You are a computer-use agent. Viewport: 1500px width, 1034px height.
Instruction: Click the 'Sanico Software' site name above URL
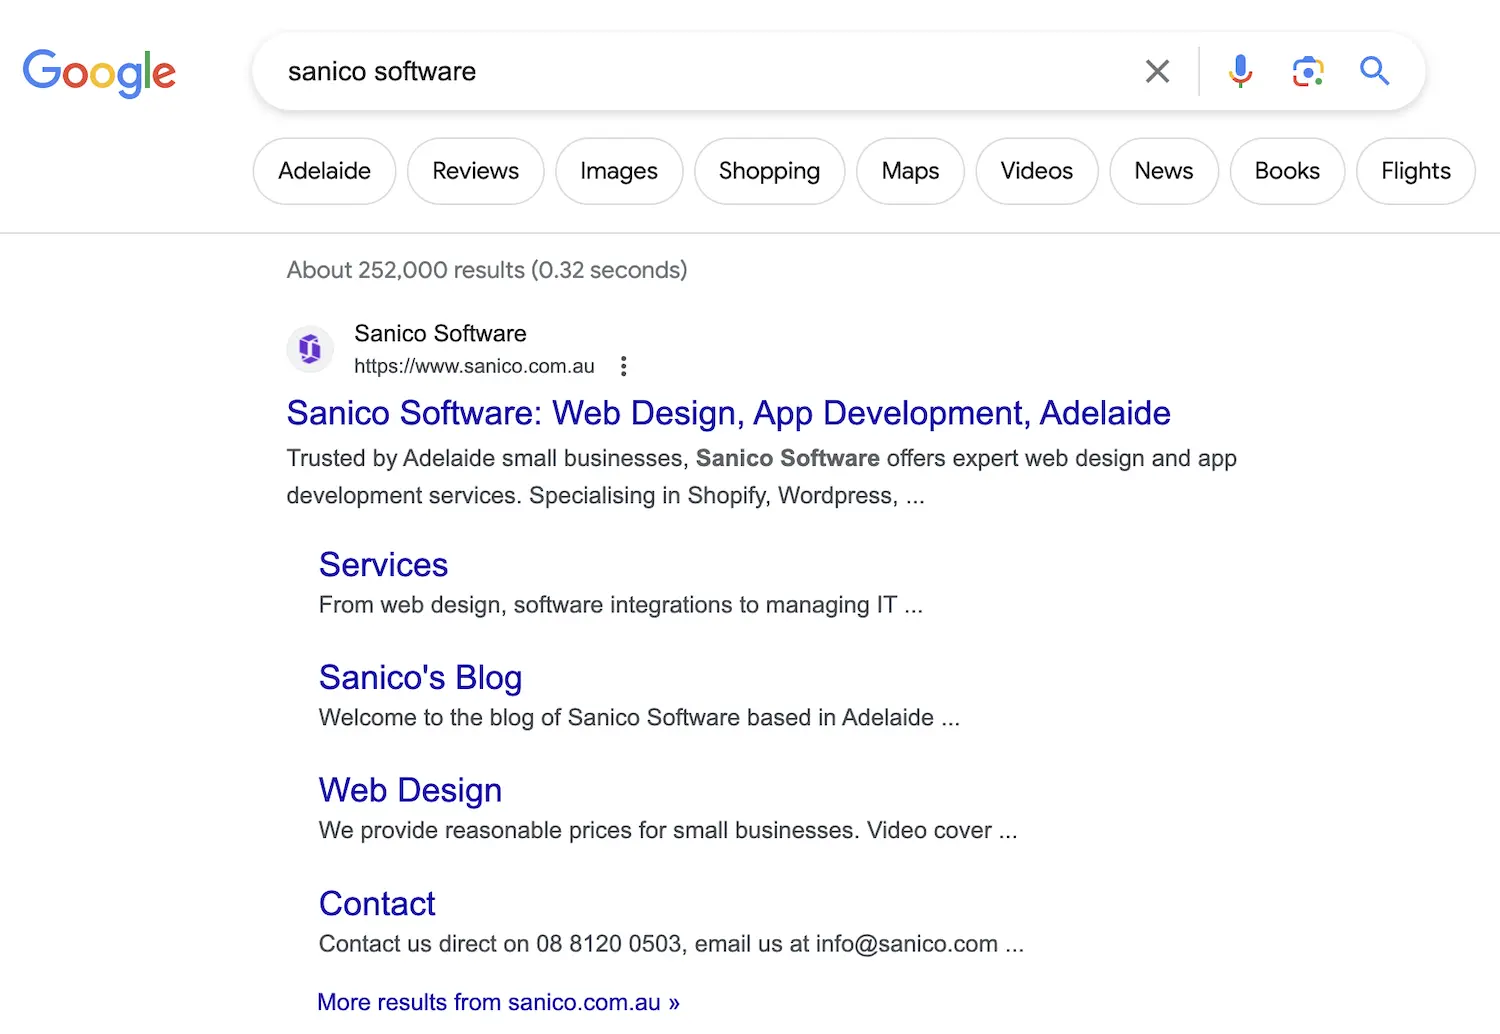click(440, 333)
